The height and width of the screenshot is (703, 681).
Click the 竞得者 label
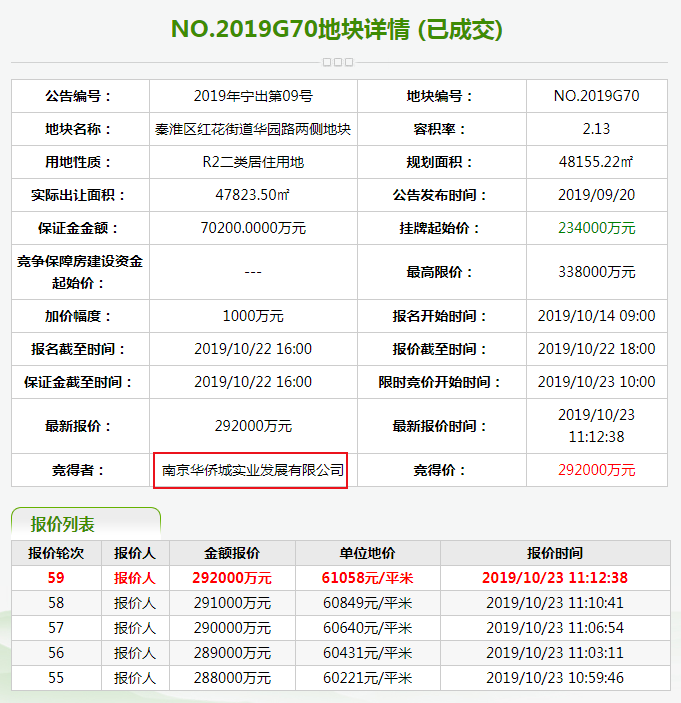(78, 470)
